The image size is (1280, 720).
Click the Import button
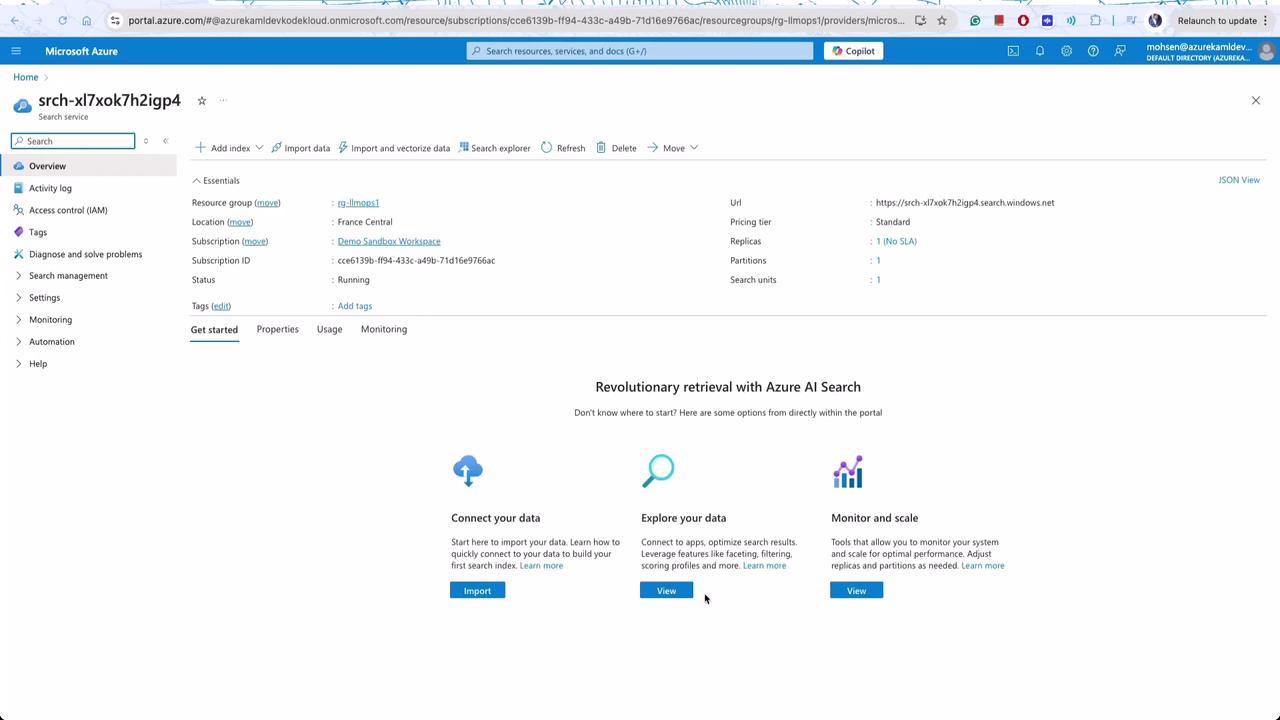(x=477, y=591)
